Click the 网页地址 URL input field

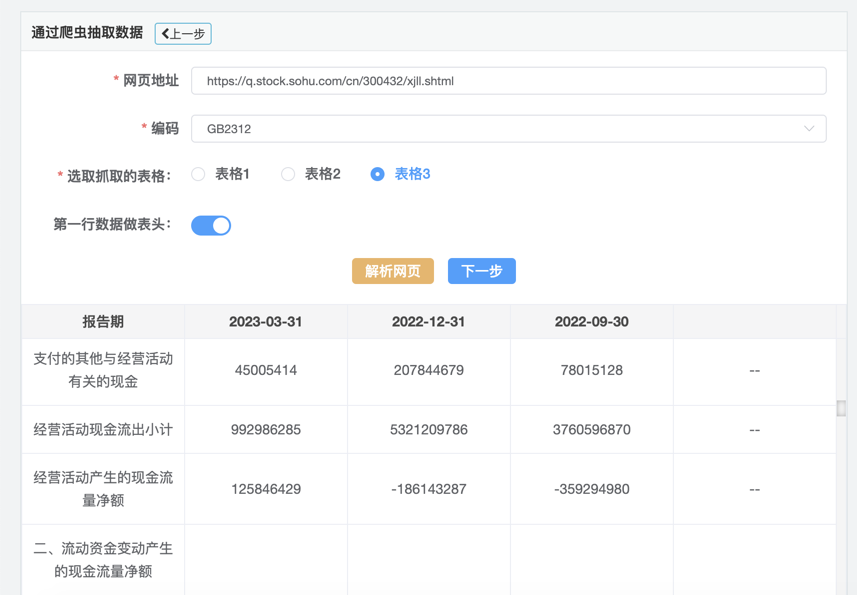[508, 81]
